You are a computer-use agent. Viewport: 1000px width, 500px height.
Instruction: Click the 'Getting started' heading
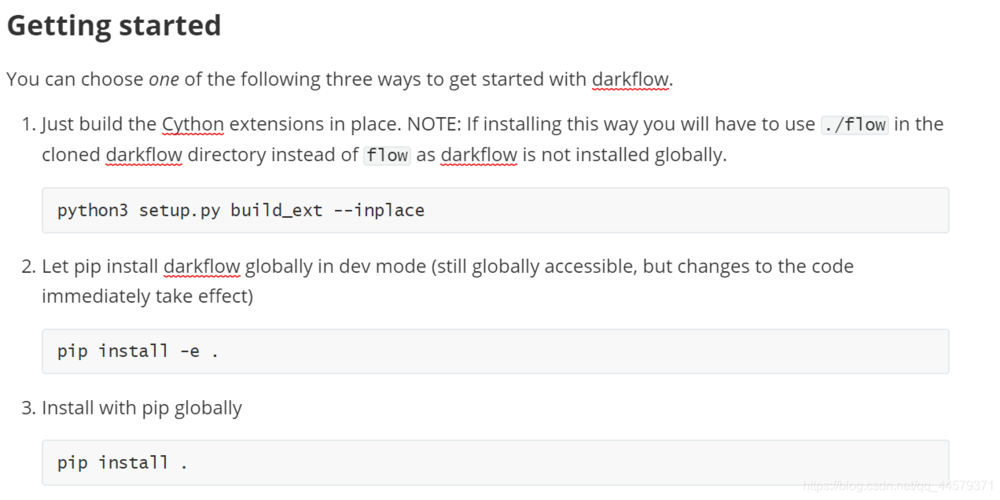click(x=114, y=26)
